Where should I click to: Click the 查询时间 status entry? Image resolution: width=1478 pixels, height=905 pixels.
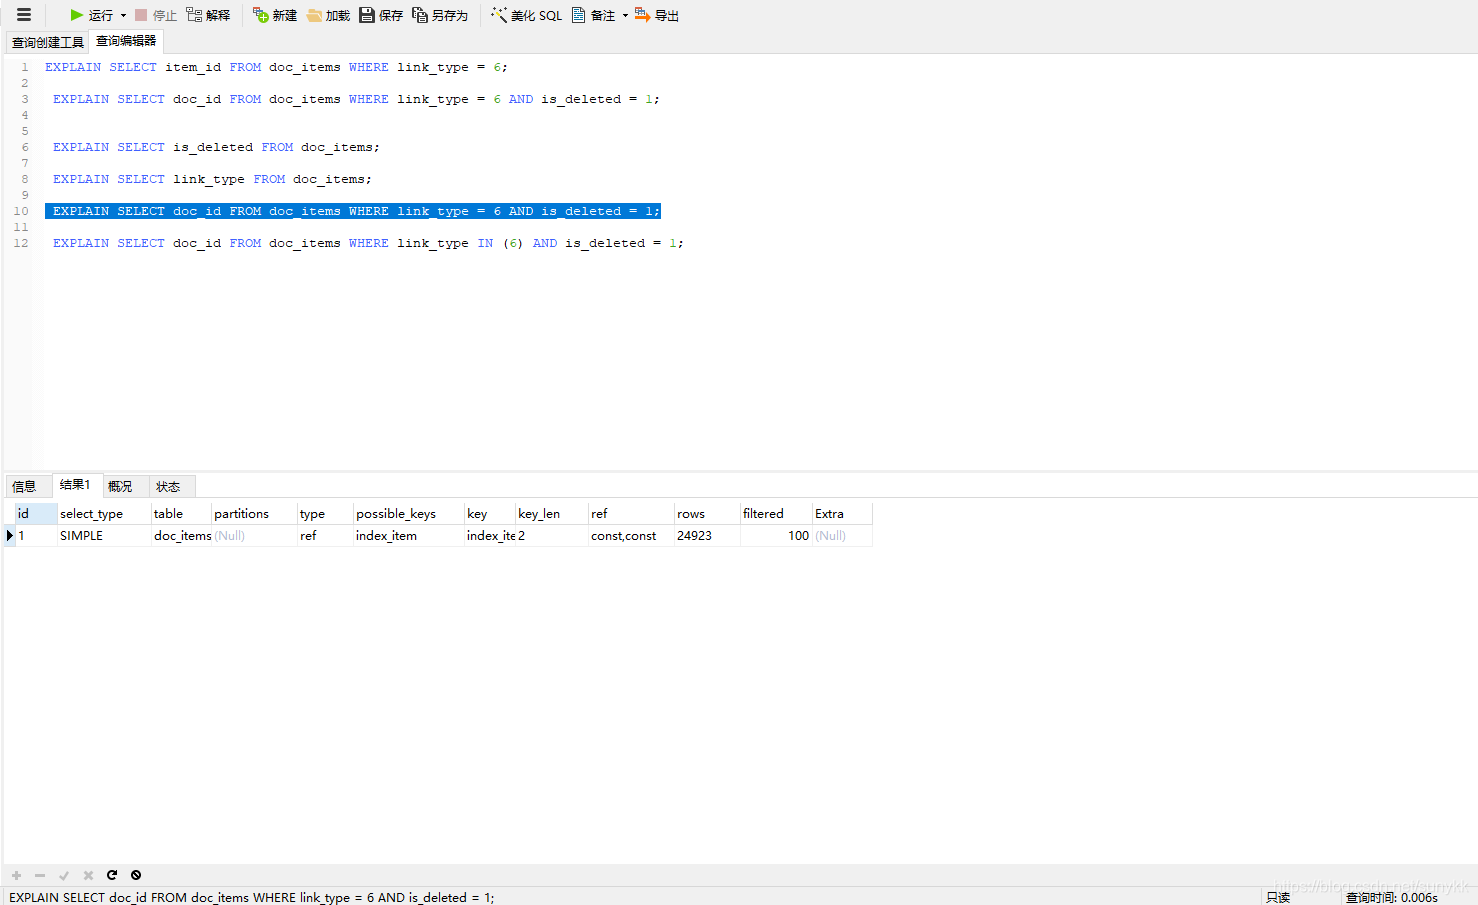(1391, 897)
